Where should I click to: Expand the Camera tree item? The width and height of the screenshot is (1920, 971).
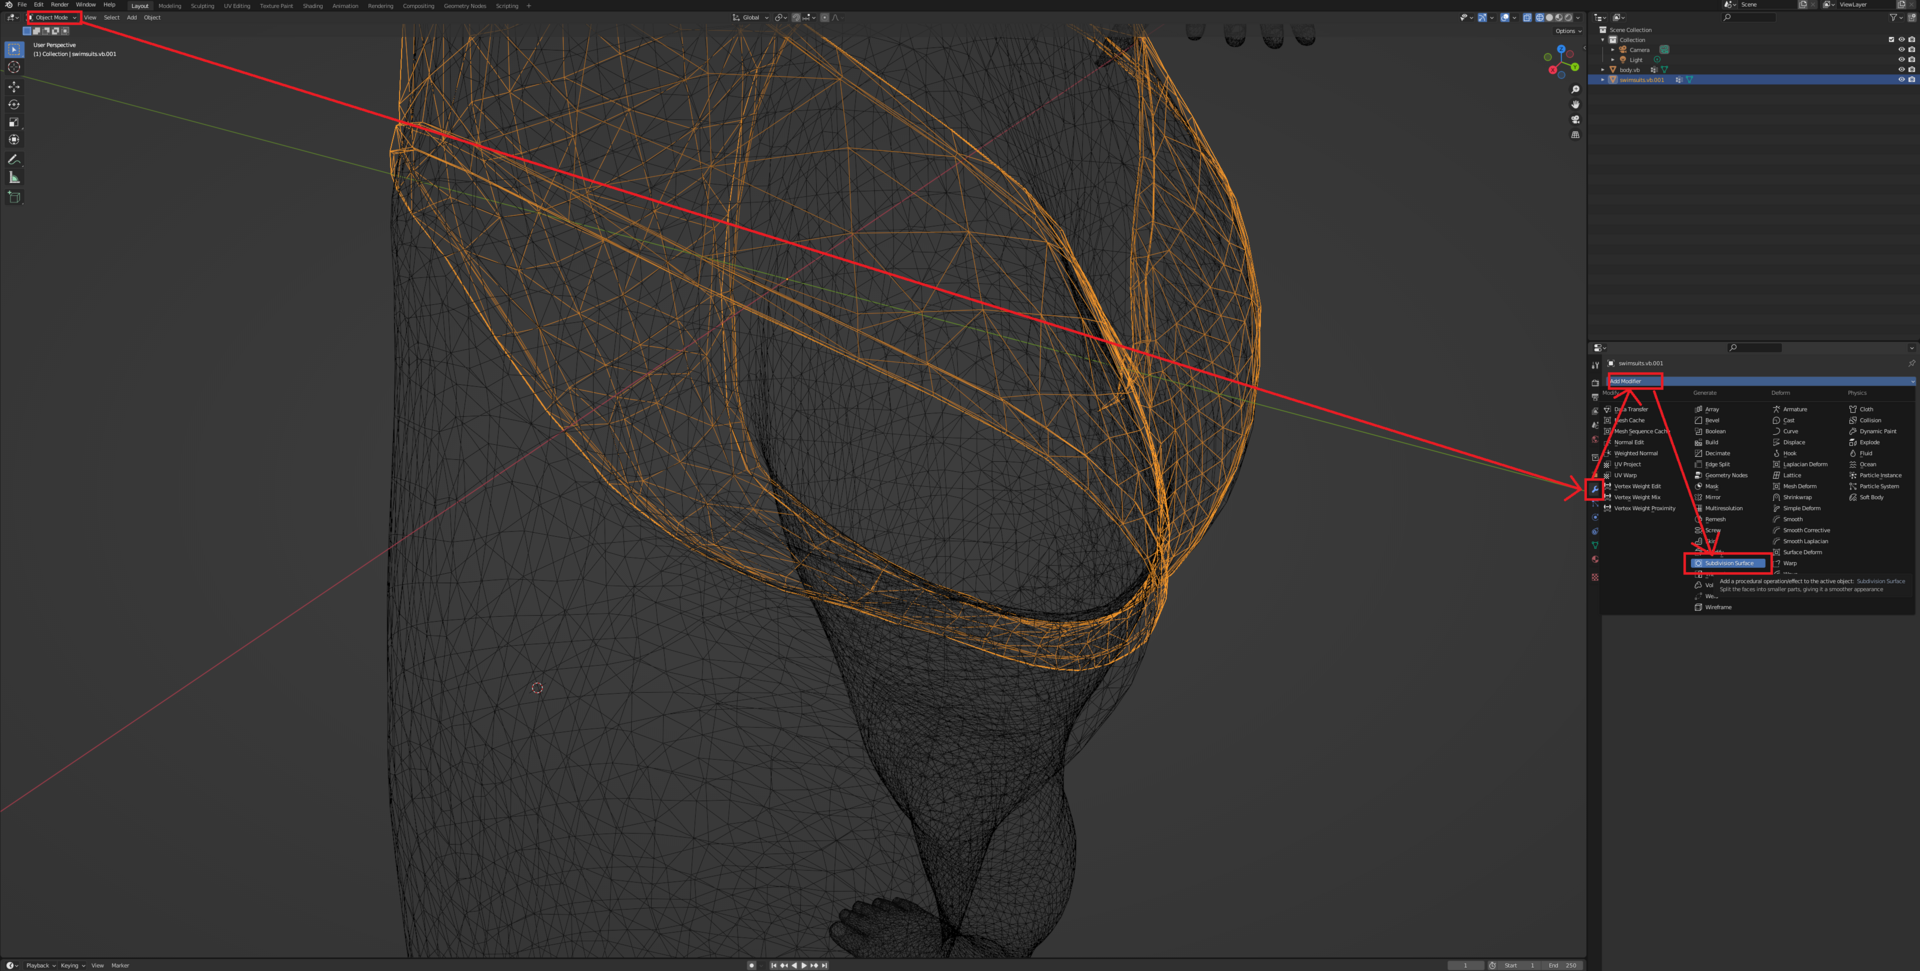point(1613,50)
